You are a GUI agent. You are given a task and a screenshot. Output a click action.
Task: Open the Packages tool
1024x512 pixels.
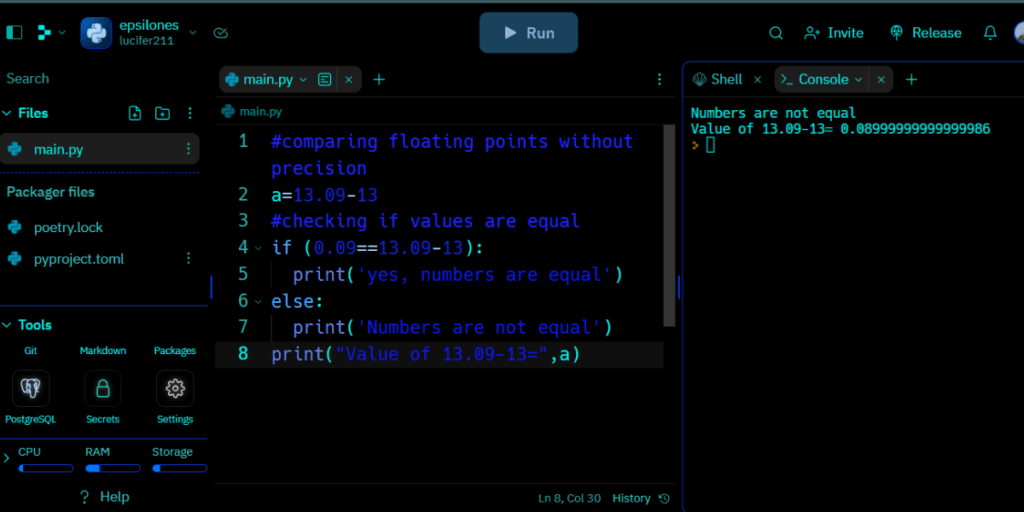[x=174, y=351]
